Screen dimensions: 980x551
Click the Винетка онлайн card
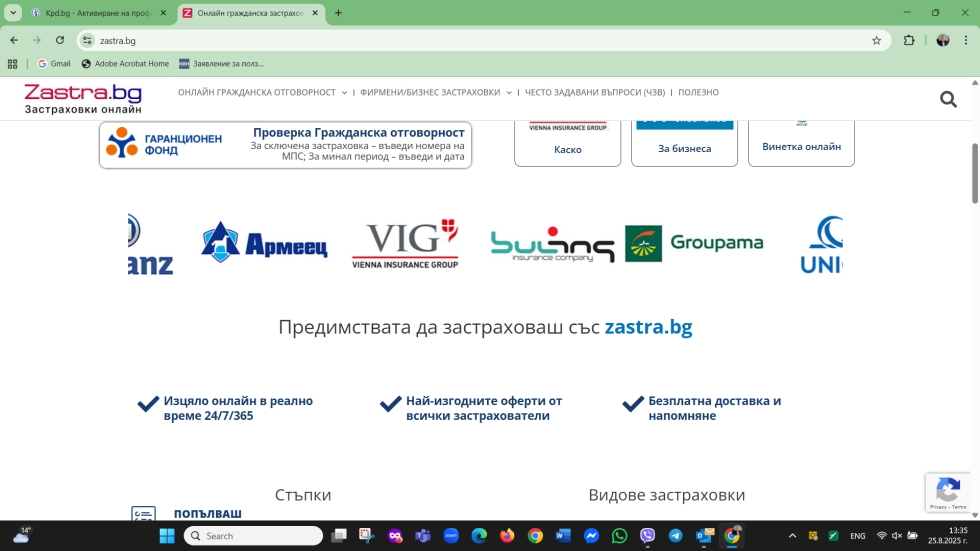(x=801, y=144)
